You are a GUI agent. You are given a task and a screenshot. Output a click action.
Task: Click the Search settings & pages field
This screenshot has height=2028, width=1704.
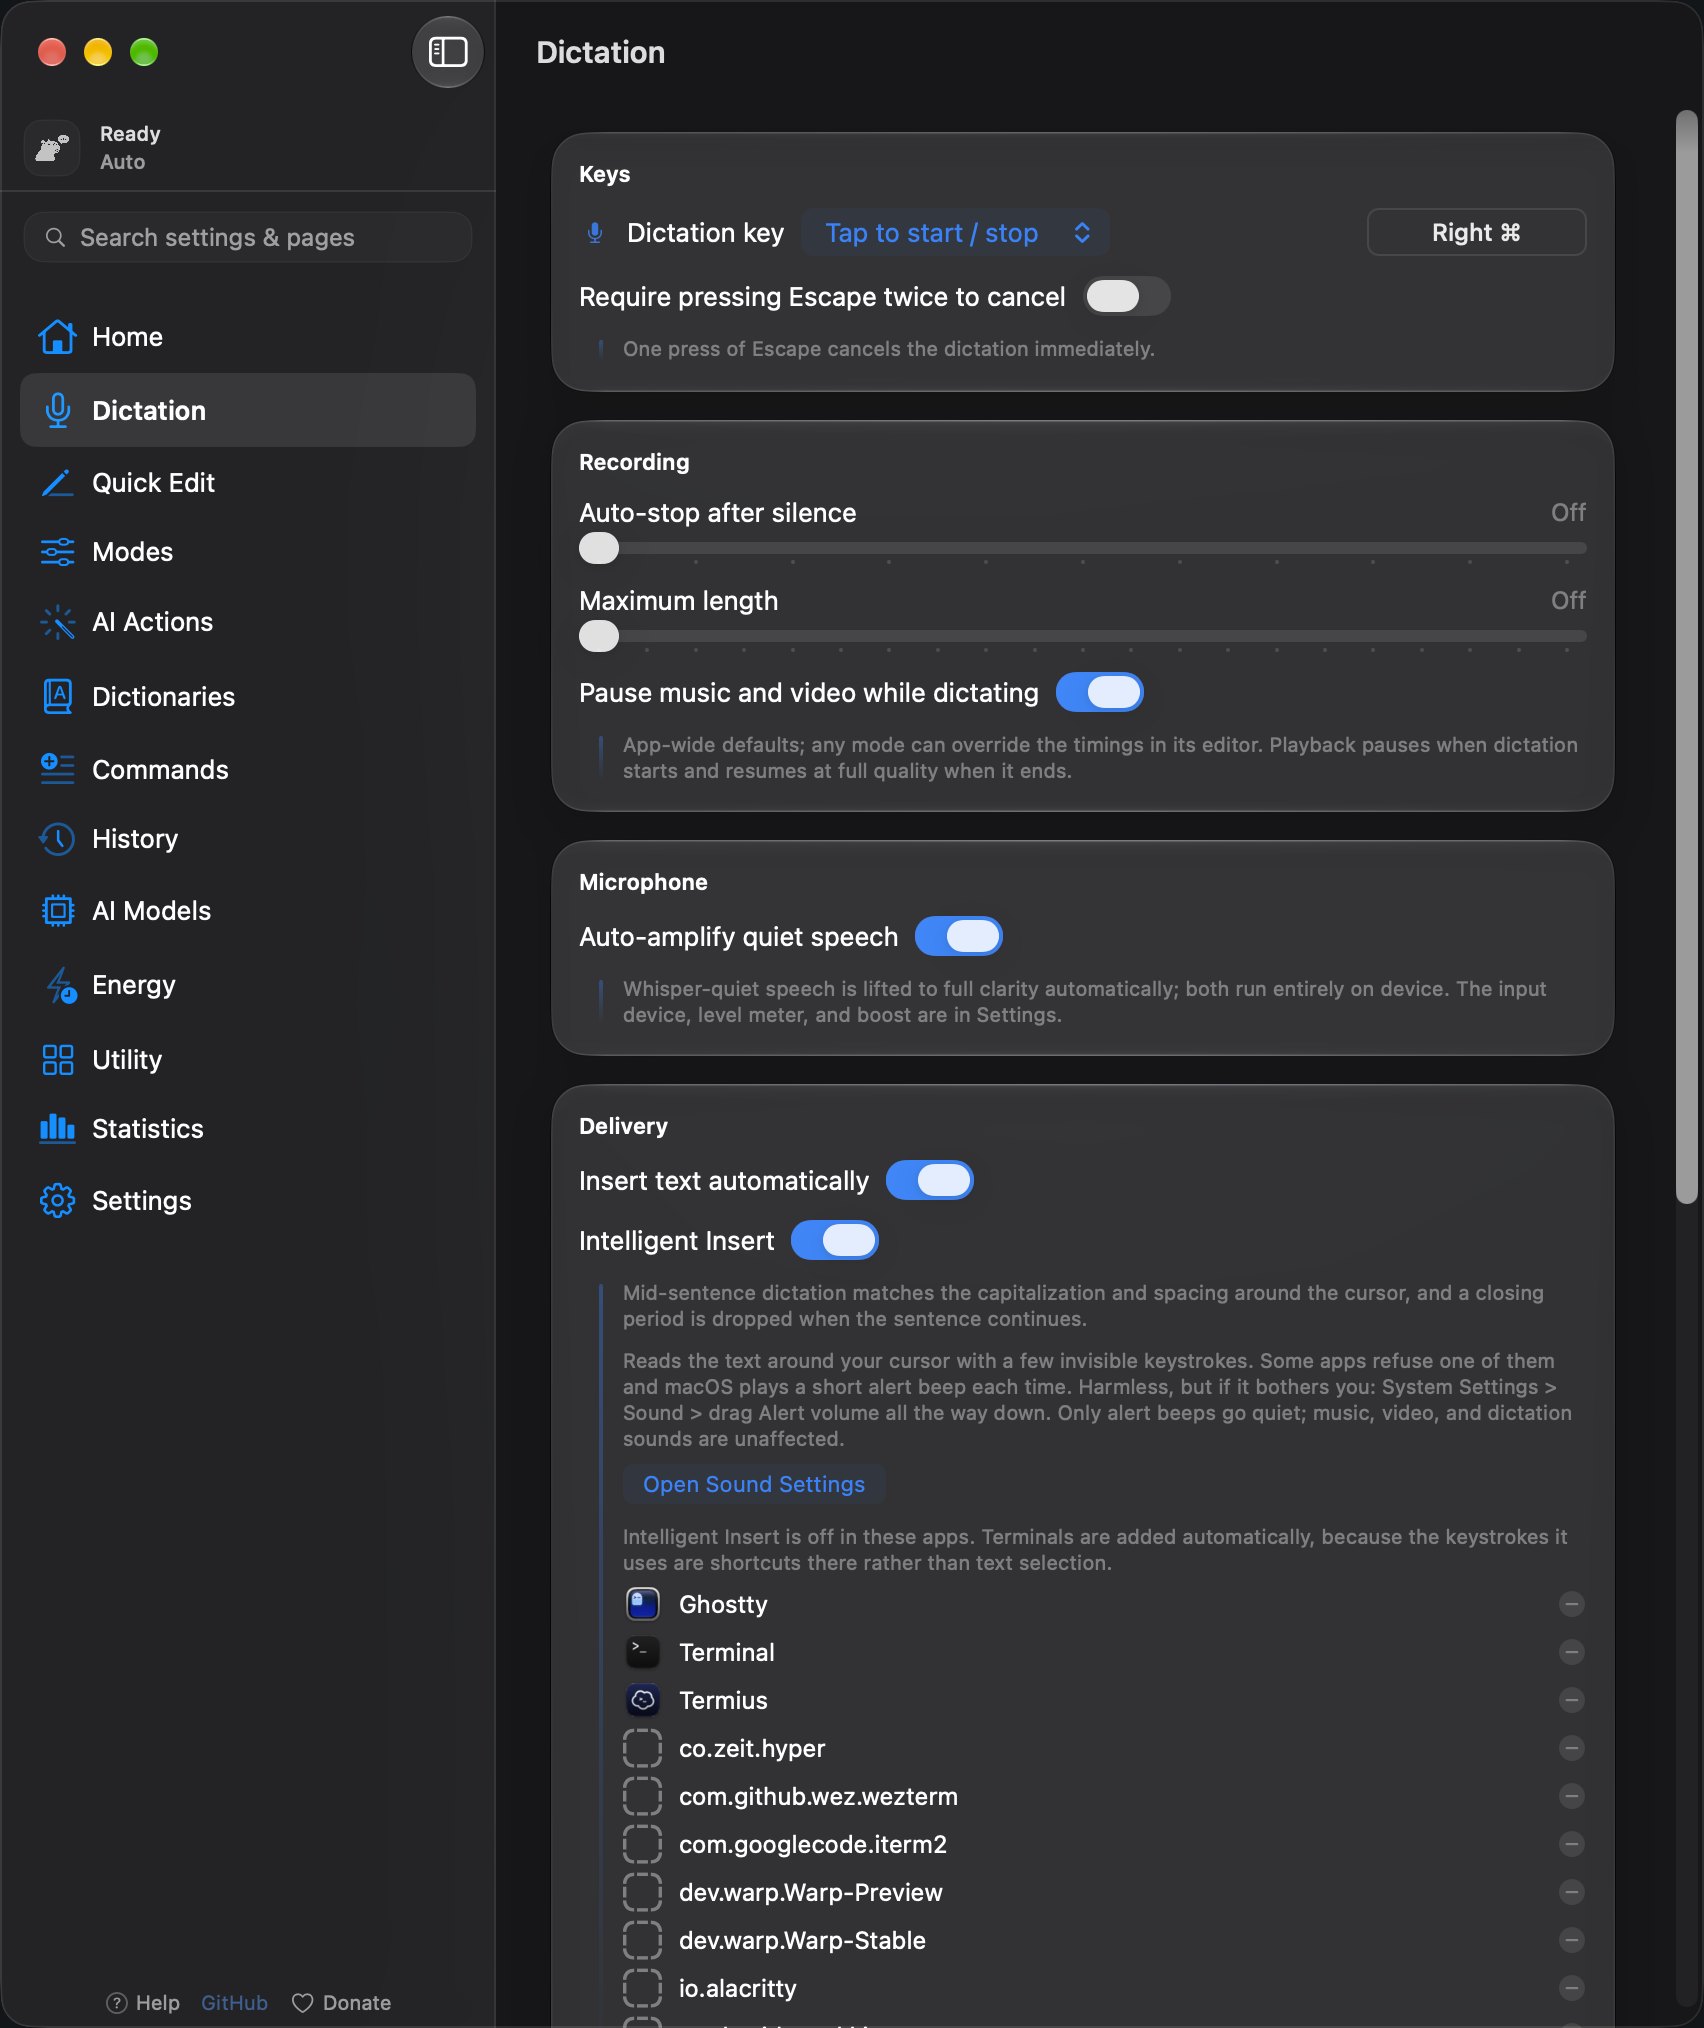(248, 238)
